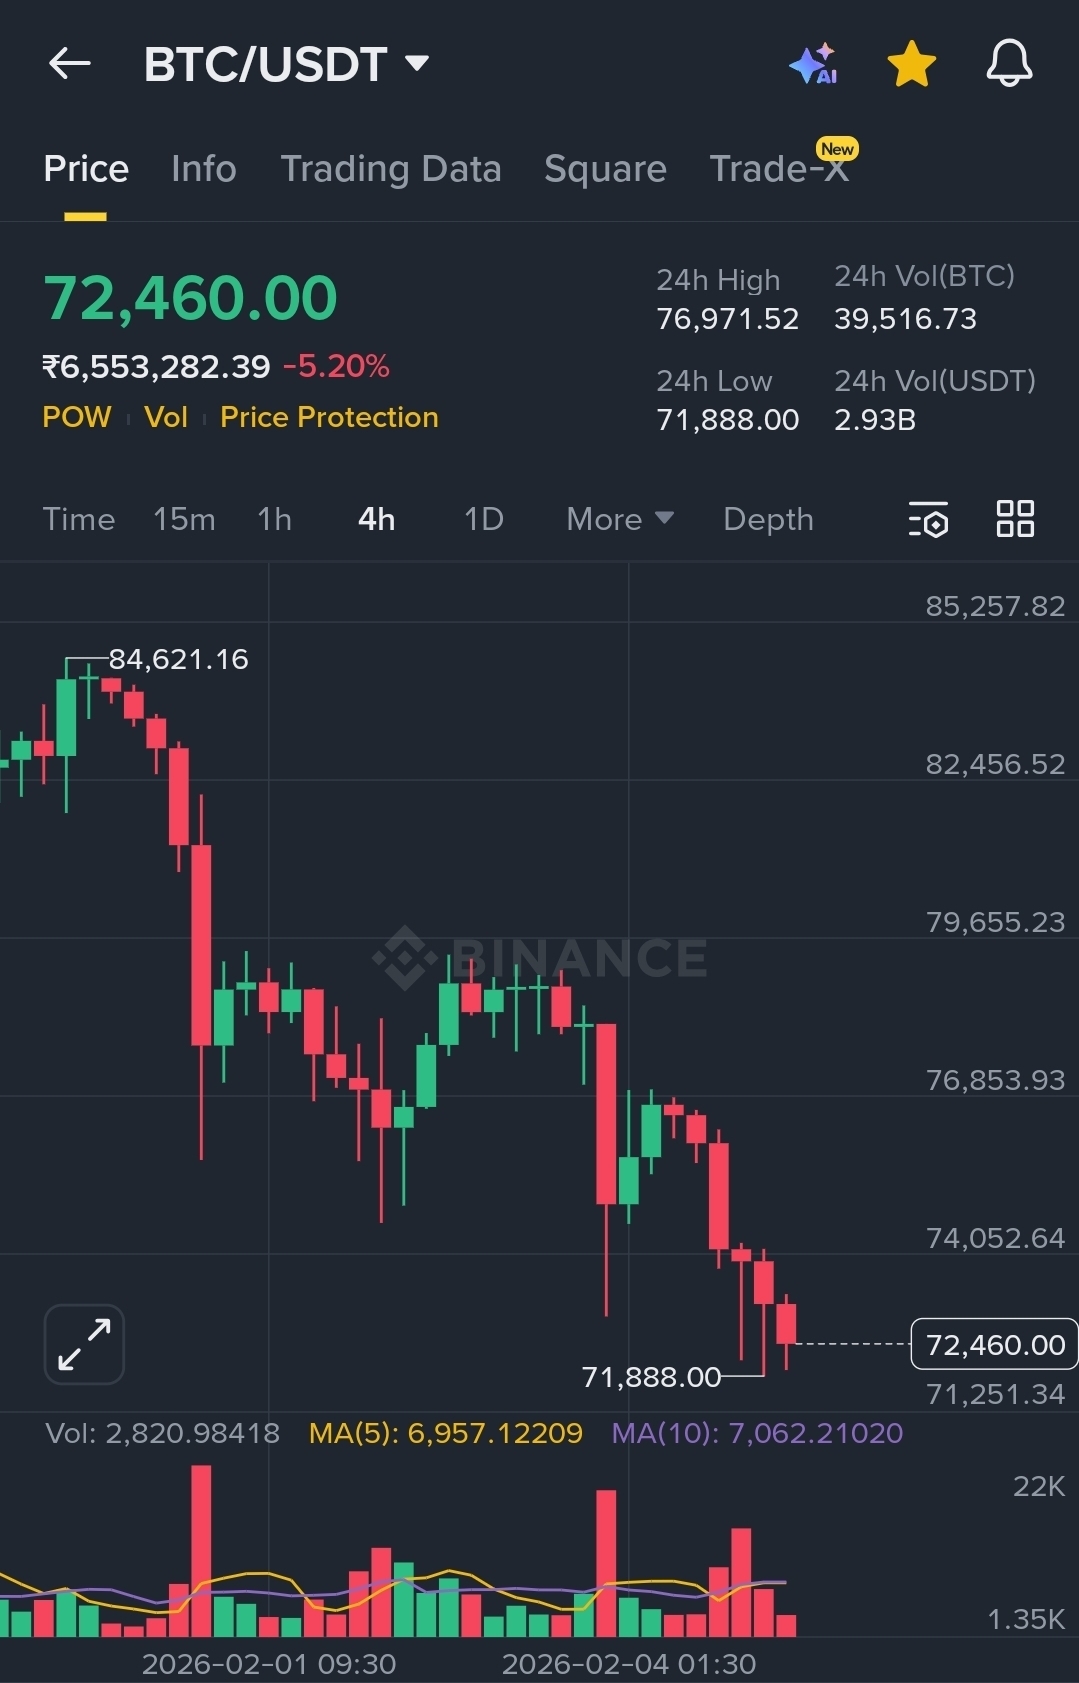
Task: Expand chart to fullscreen
Action: pos(84,1344)
